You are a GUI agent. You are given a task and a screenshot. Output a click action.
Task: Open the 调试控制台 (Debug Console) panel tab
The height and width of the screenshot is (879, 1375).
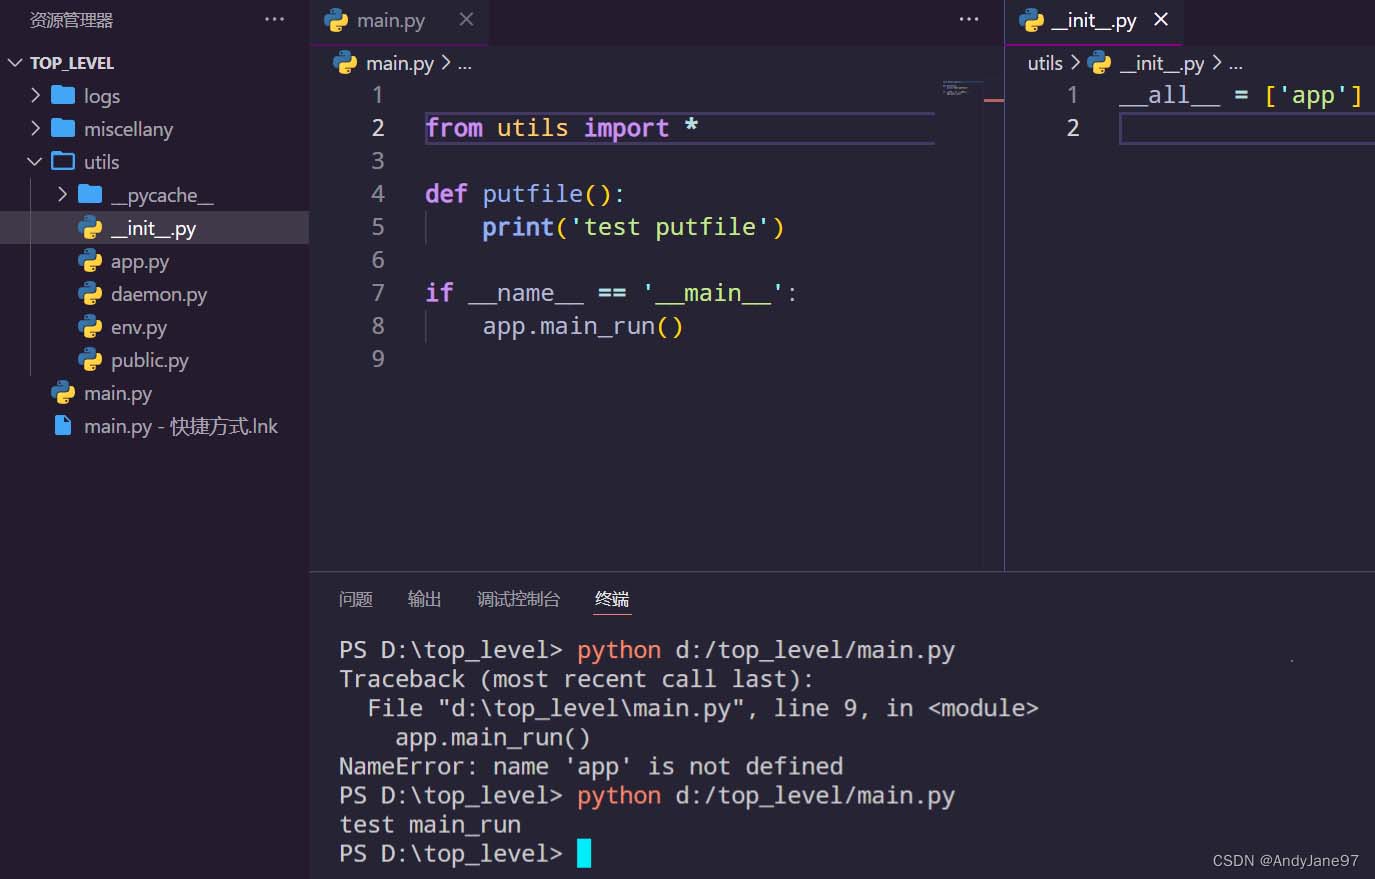tap(518, 599)
